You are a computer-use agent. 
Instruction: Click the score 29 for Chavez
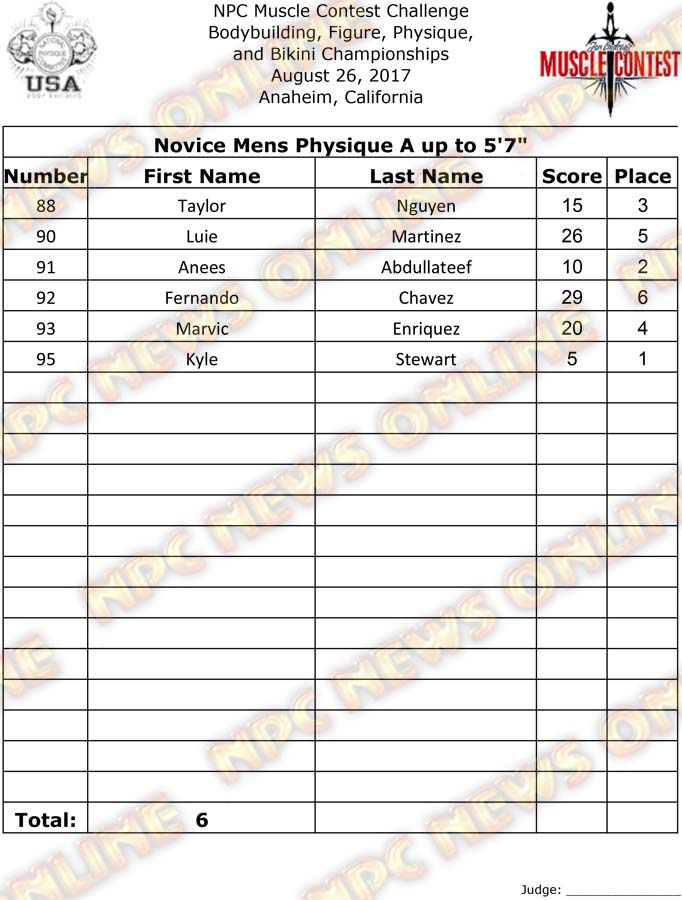pyautogui.click(x=572, y=298)
